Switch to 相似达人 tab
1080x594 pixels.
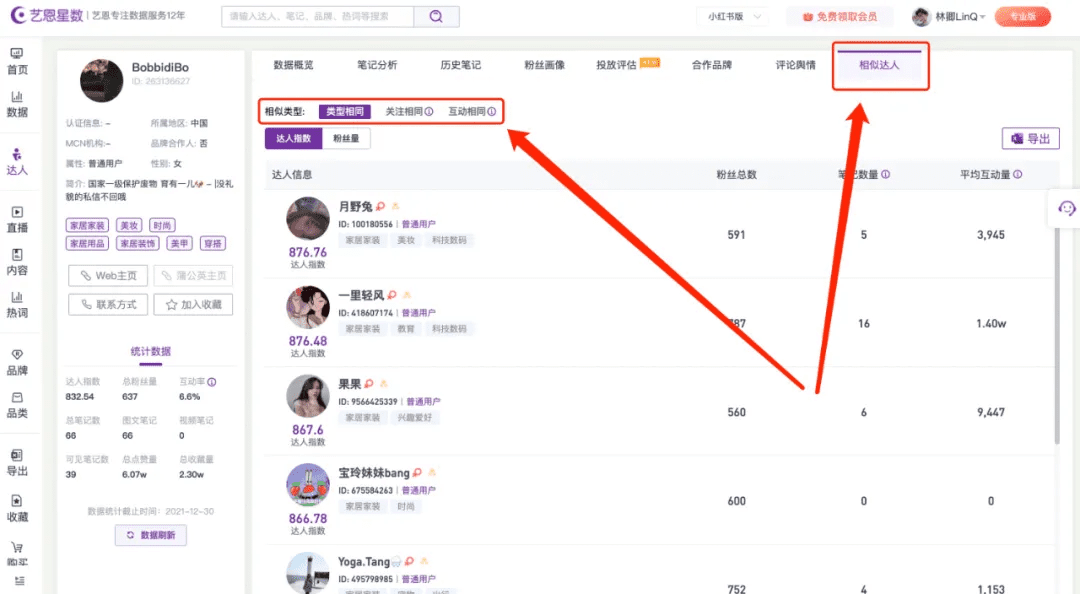point(879,65)
